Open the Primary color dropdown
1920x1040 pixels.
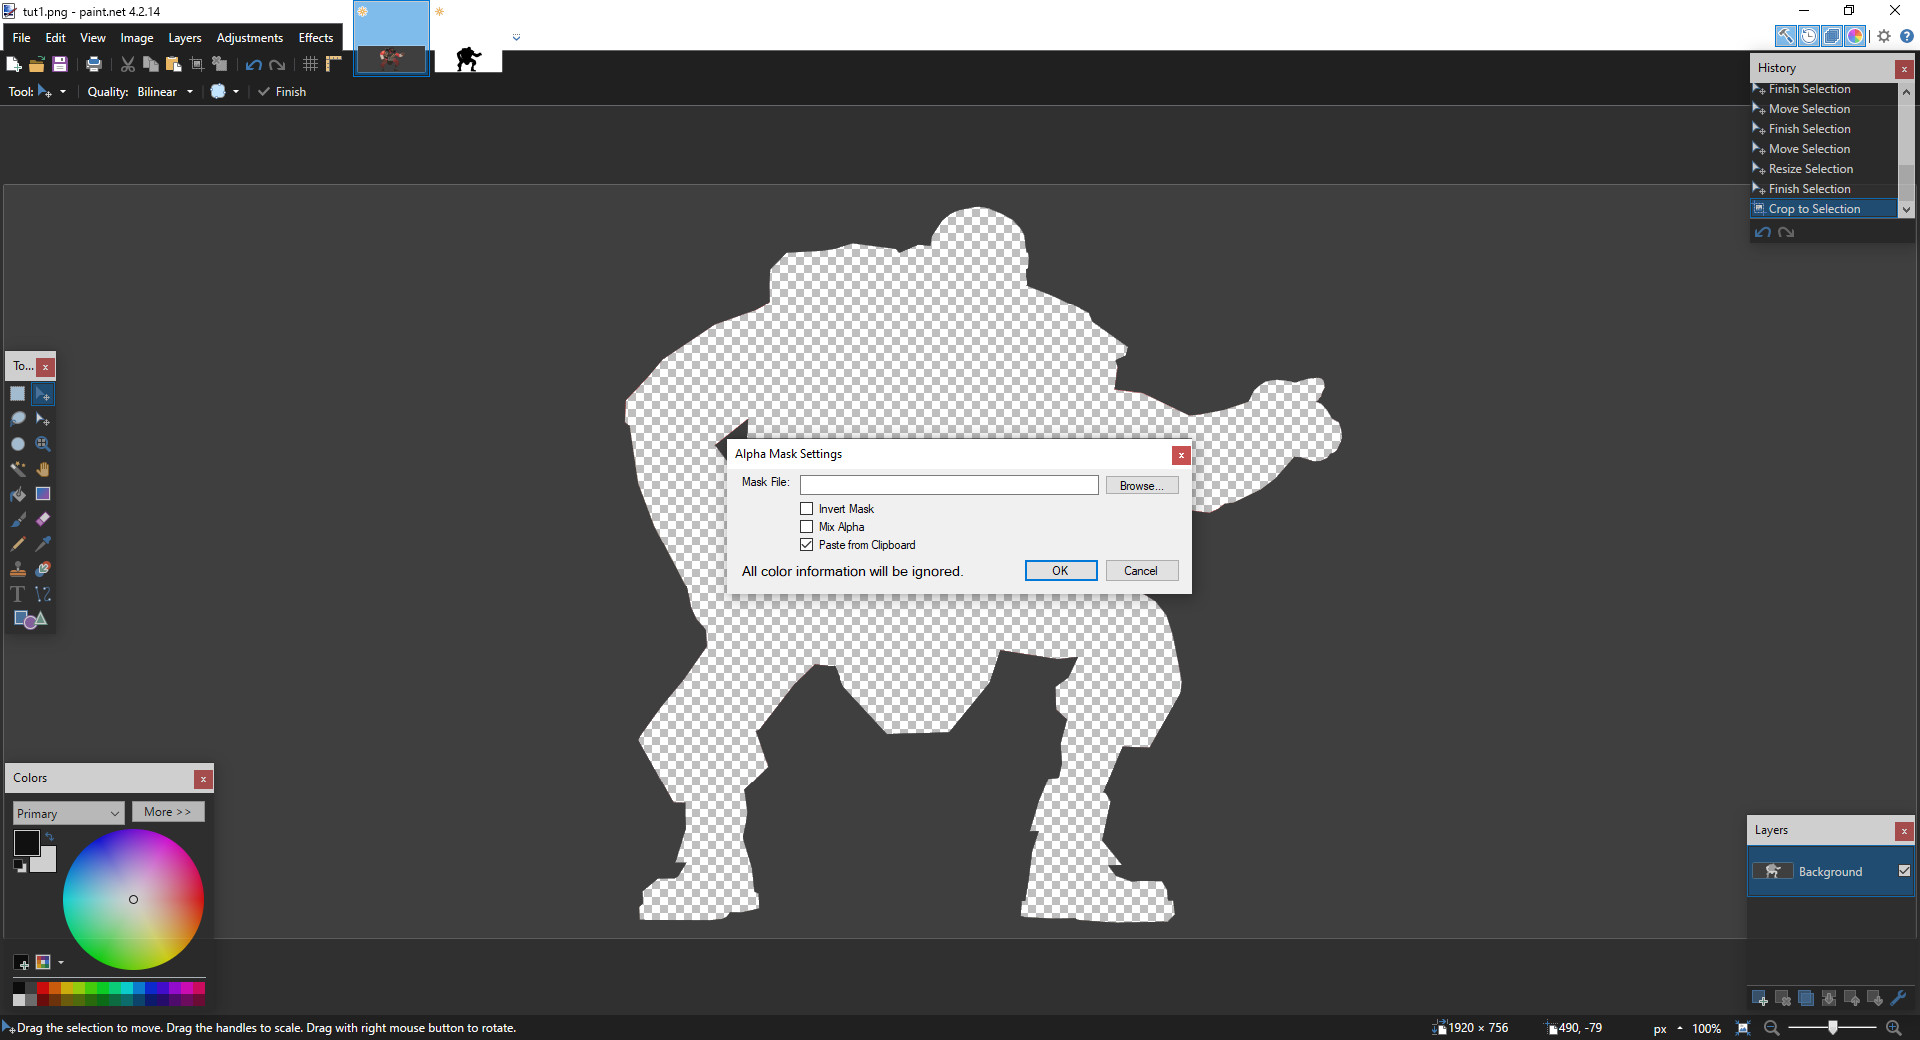pyautogui.click(x=69, y=813)
